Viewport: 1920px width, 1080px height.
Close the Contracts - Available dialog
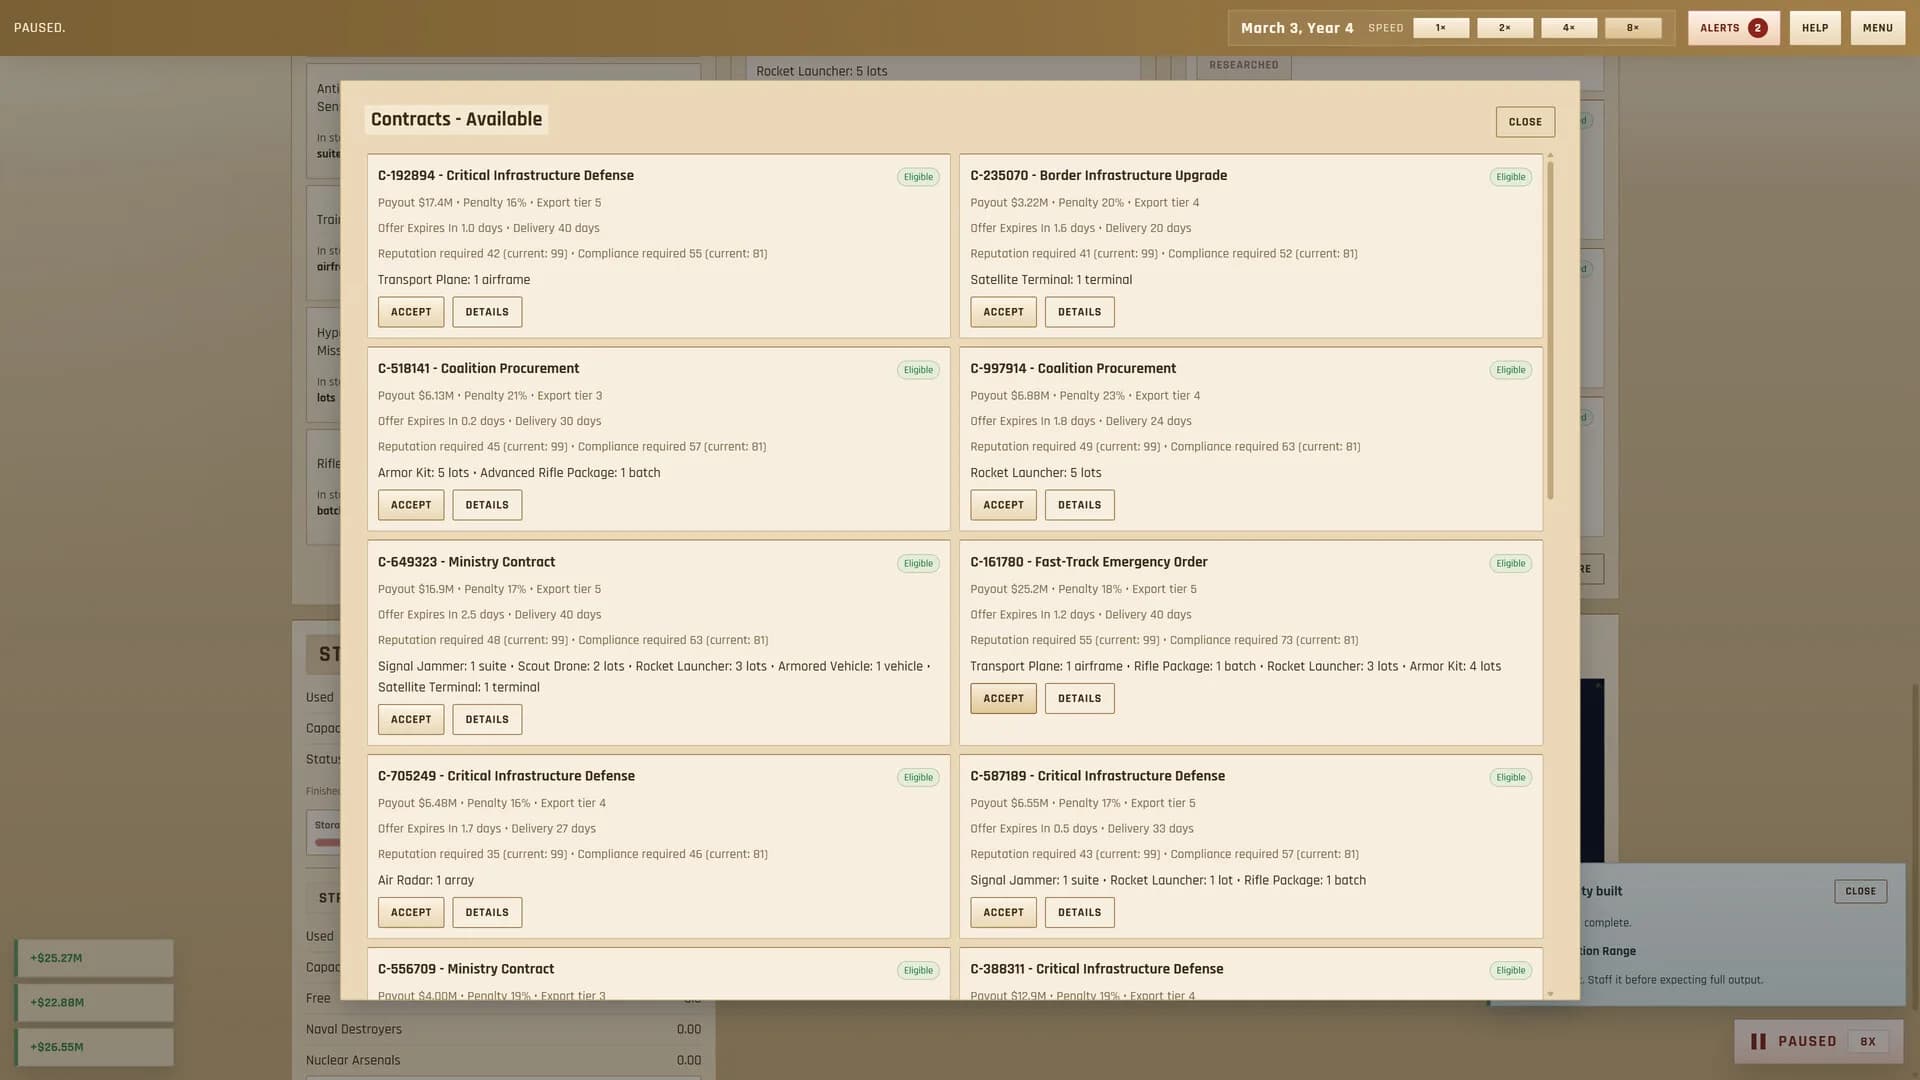(1525, 122)
